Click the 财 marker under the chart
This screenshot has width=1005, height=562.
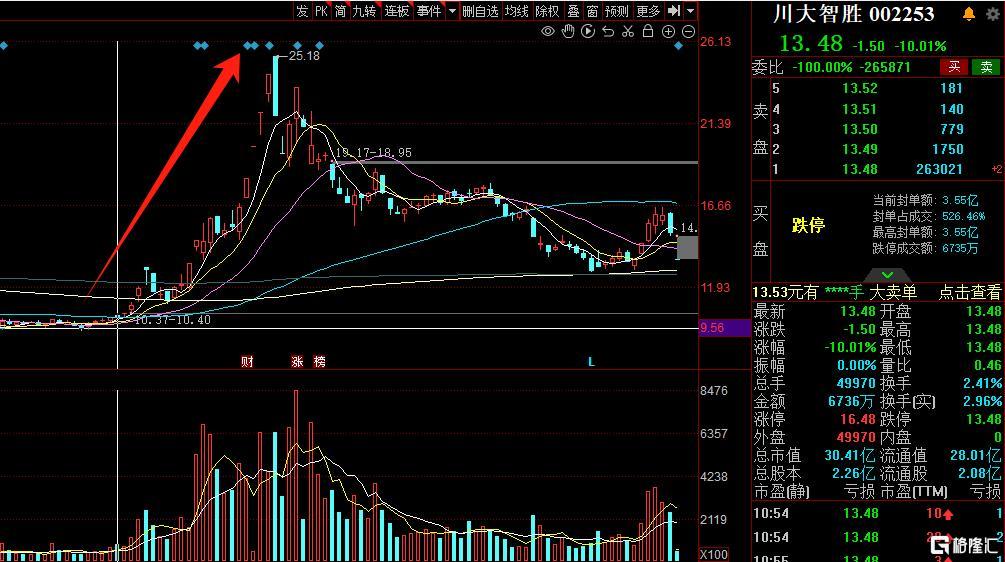(x=247, y=361)
